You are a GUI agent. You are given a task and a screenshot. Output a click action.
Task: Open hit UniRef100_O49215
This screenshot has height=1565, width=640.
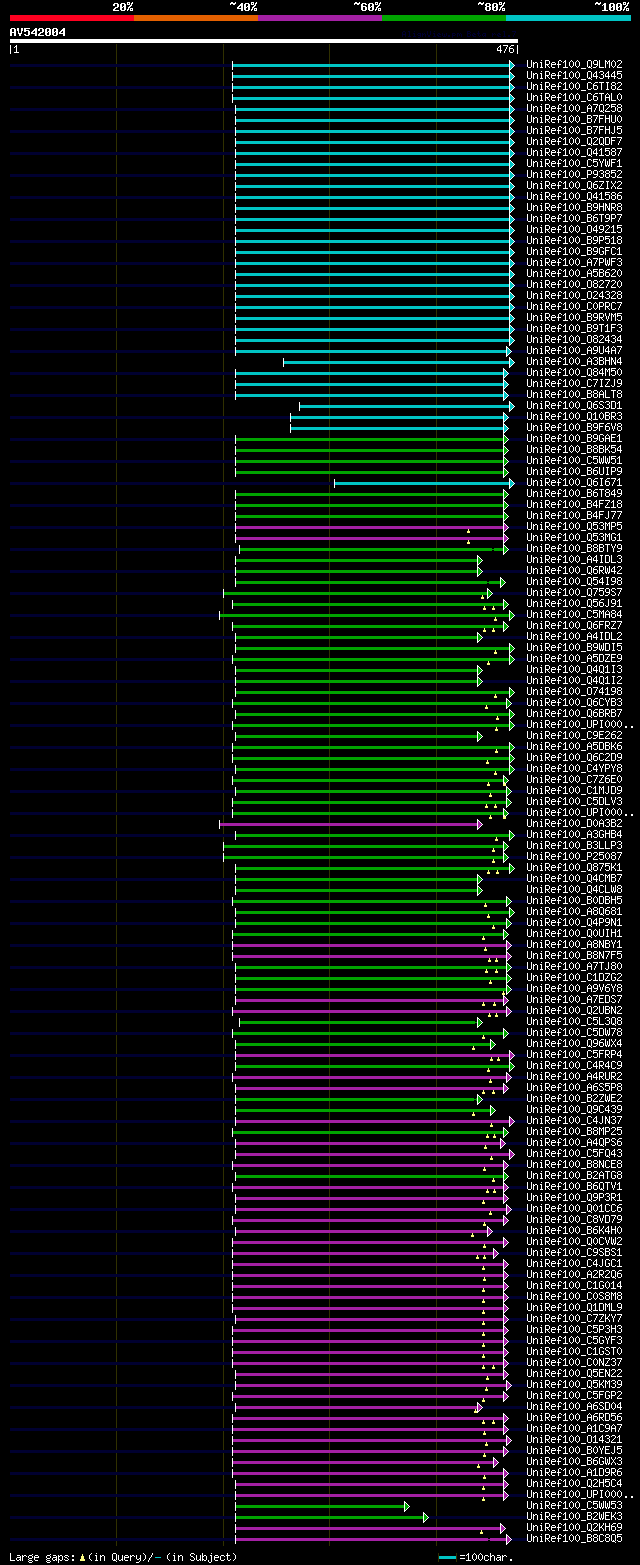[574, 229]
